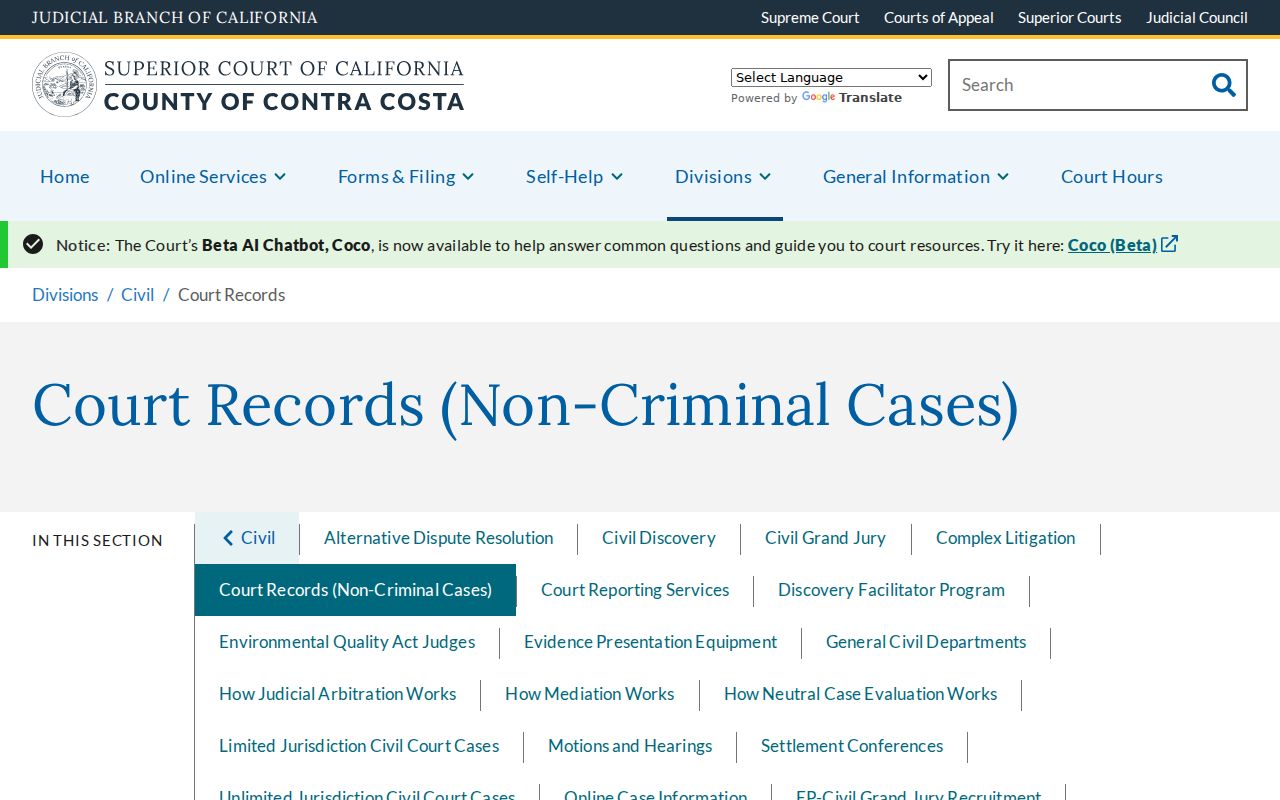Click the search magnifier icon
Viewport: 1280px width, 800px height.
pyautogui.click(x=1223, y=85)
